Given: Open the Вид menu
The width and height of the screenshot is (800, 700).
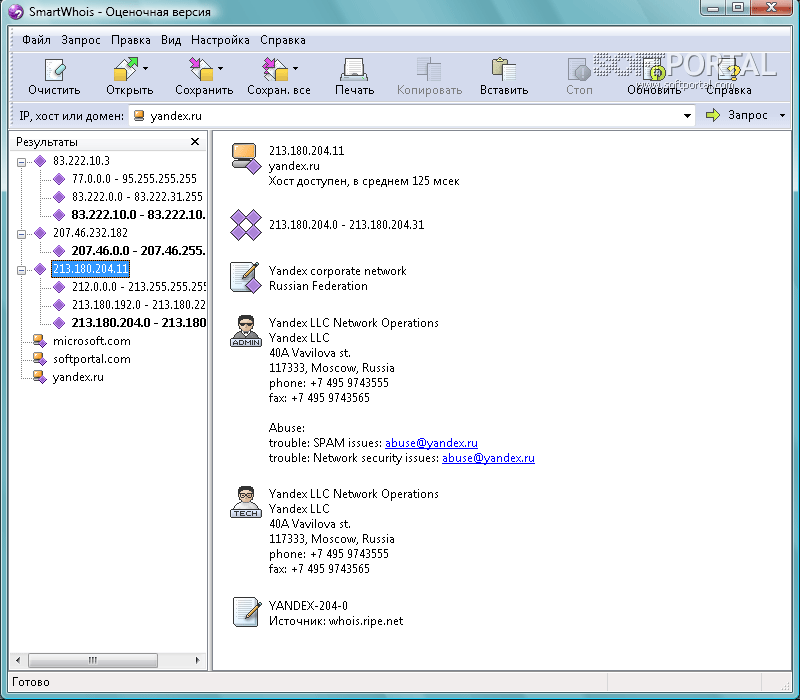Looking at the screenshot, I should (x=171, y=40).
